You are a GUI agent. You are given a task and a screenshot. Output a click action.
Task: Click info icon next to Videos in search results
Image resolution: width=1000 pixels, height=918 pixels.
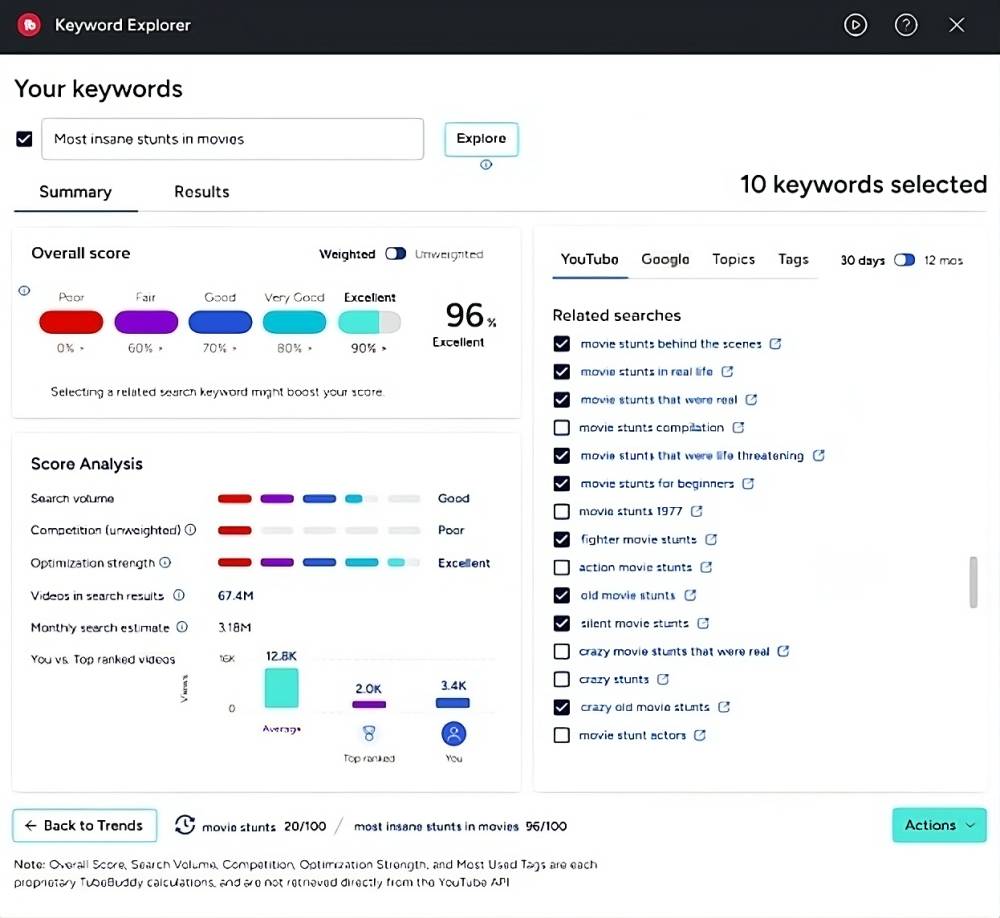(179, 595)
